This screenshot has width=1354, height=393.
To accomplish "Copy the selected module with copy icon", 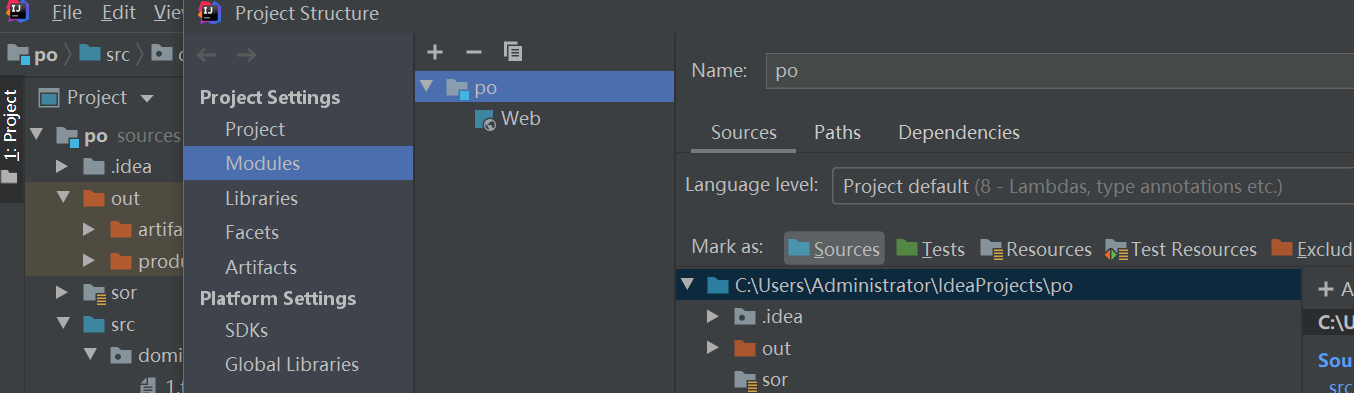I will tap(513, 52).
